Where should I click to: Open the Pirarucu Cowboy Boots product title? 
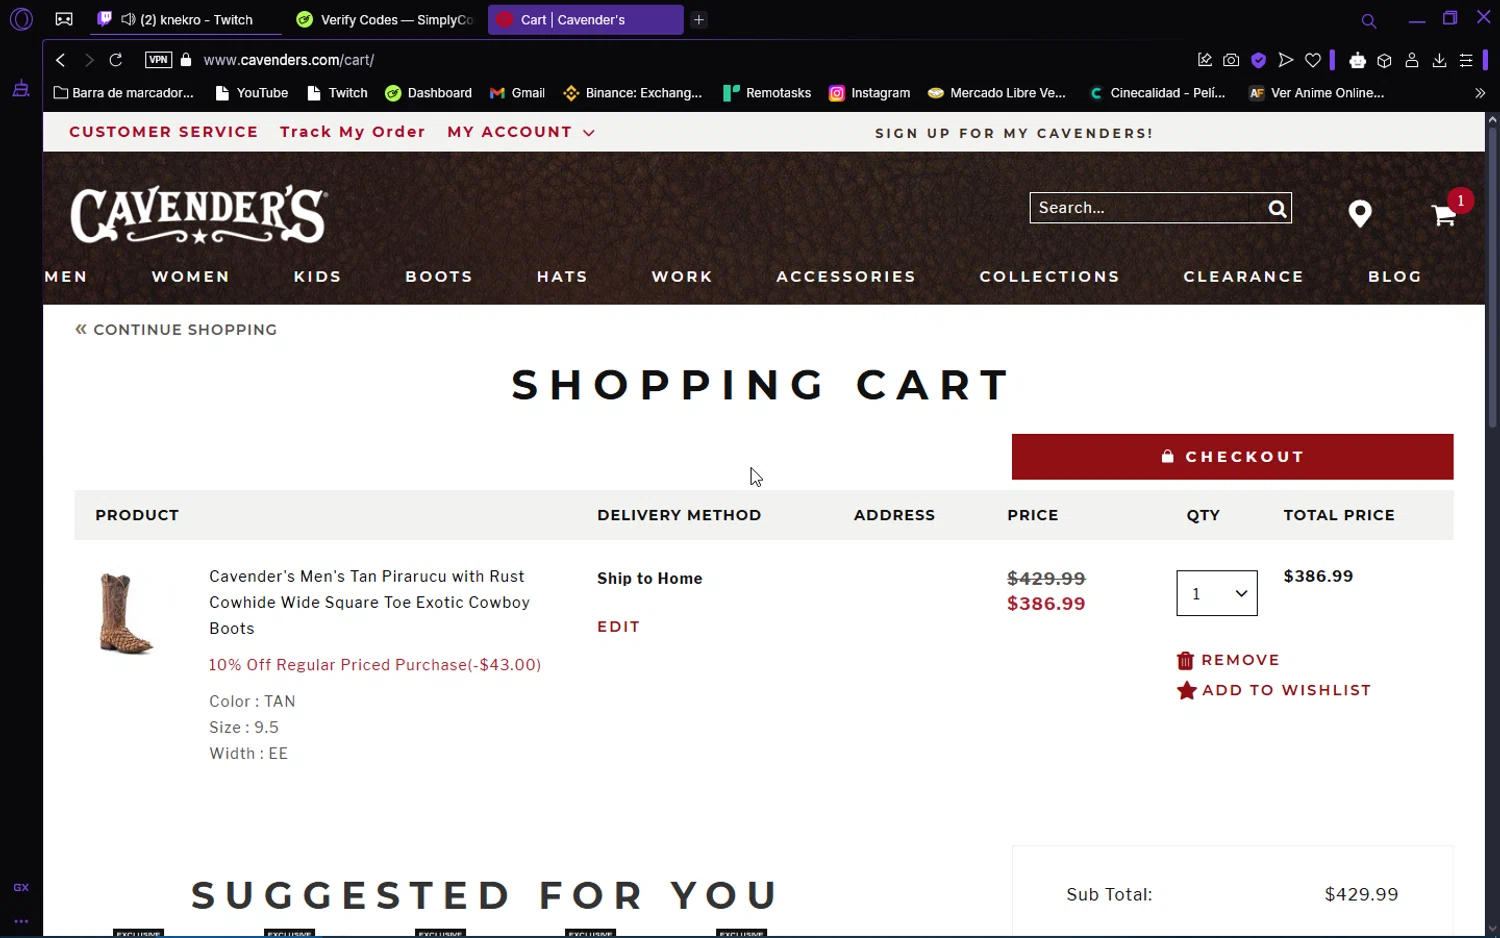coord(370,602)
